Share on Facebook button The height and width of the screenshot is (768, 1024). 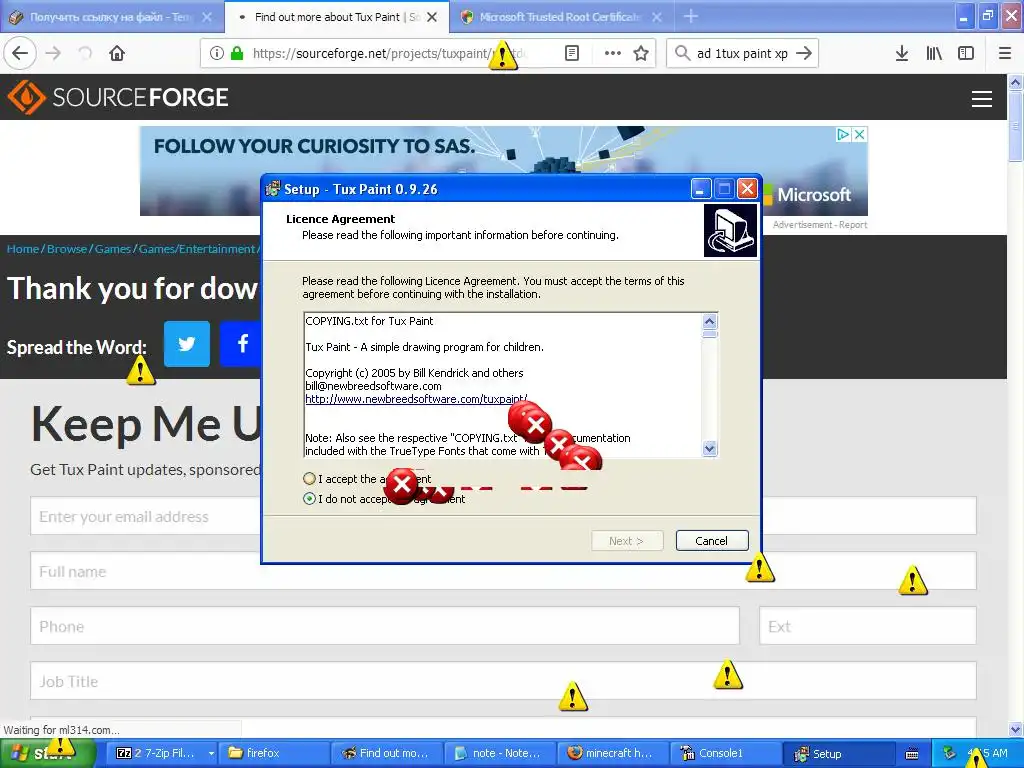(241, 344)
